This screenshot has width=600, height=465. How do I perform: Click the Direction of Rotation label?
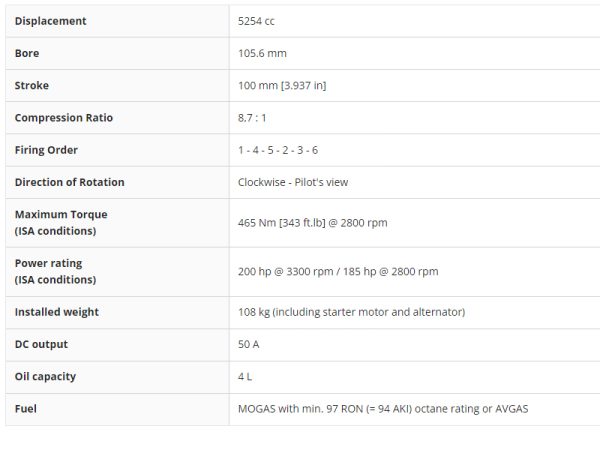click(x=69, y=182)
